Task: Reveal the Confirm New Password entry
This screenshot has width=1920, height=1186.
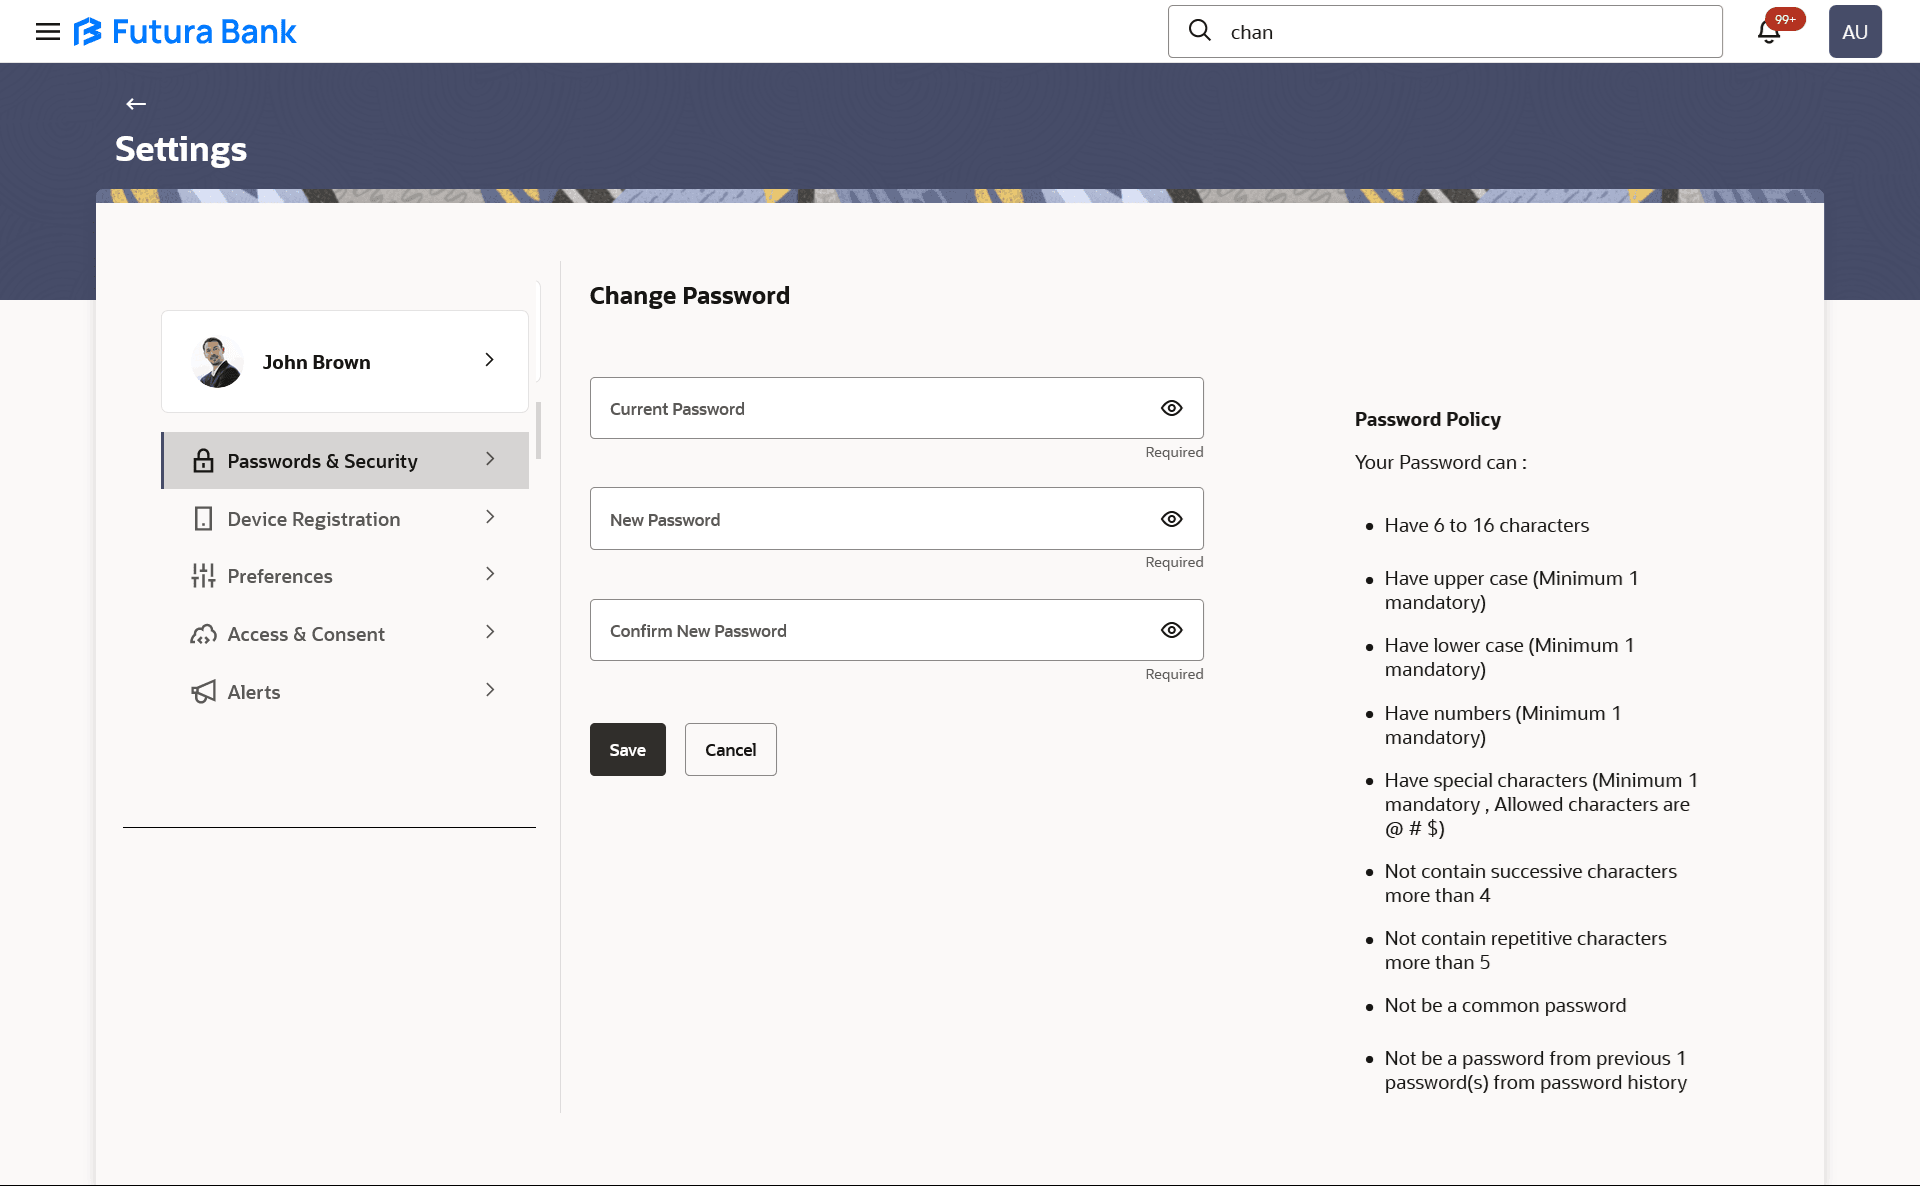Action: click(1171, 630)
